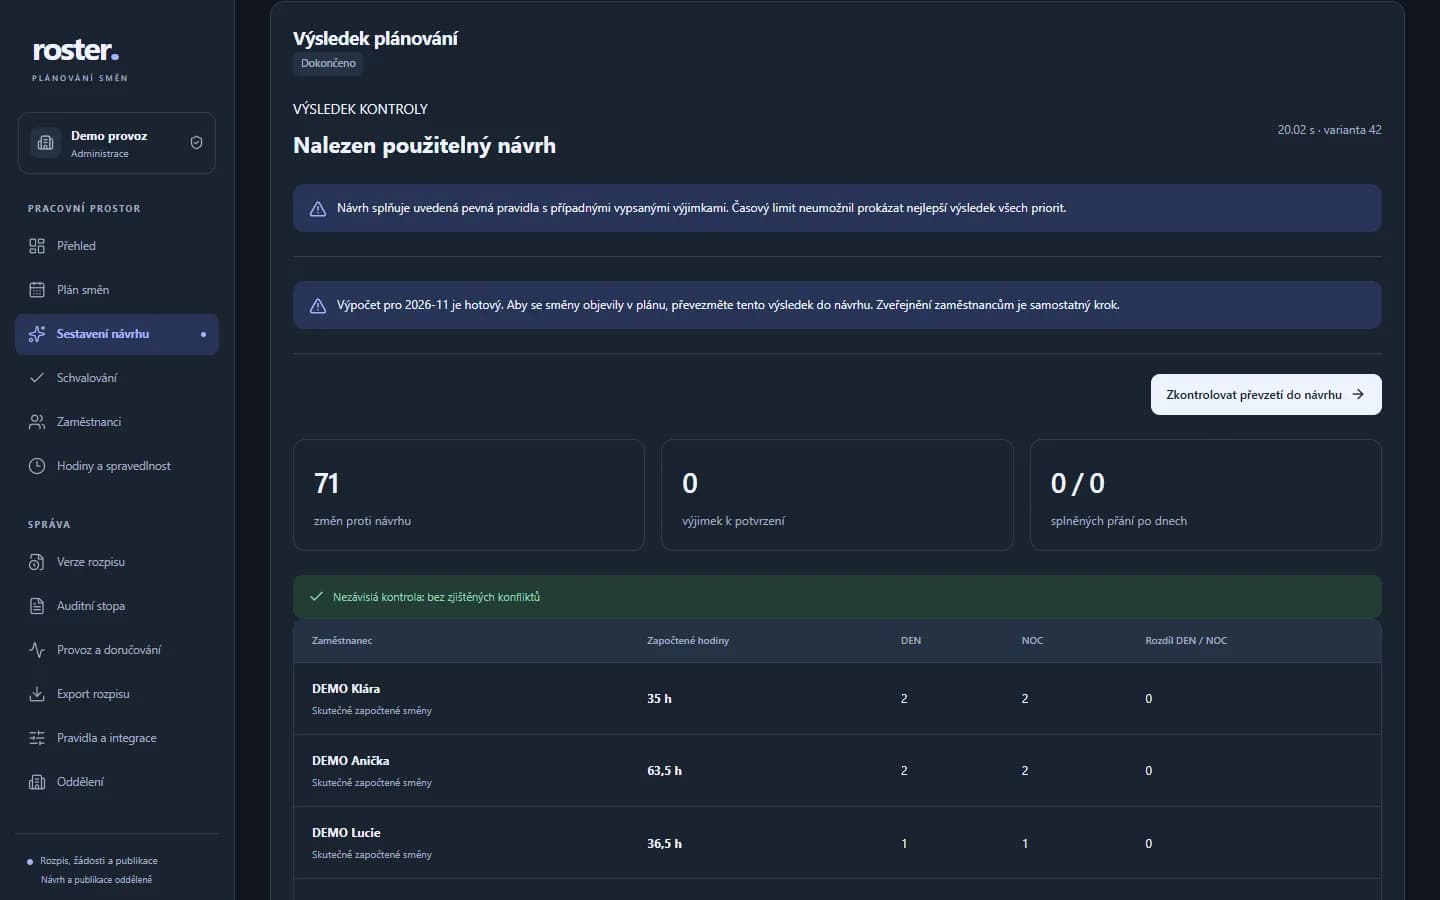Click the 'Rozdíl DEN / NOC' column header
1440x900 pixels.
tap(1186, 641)
